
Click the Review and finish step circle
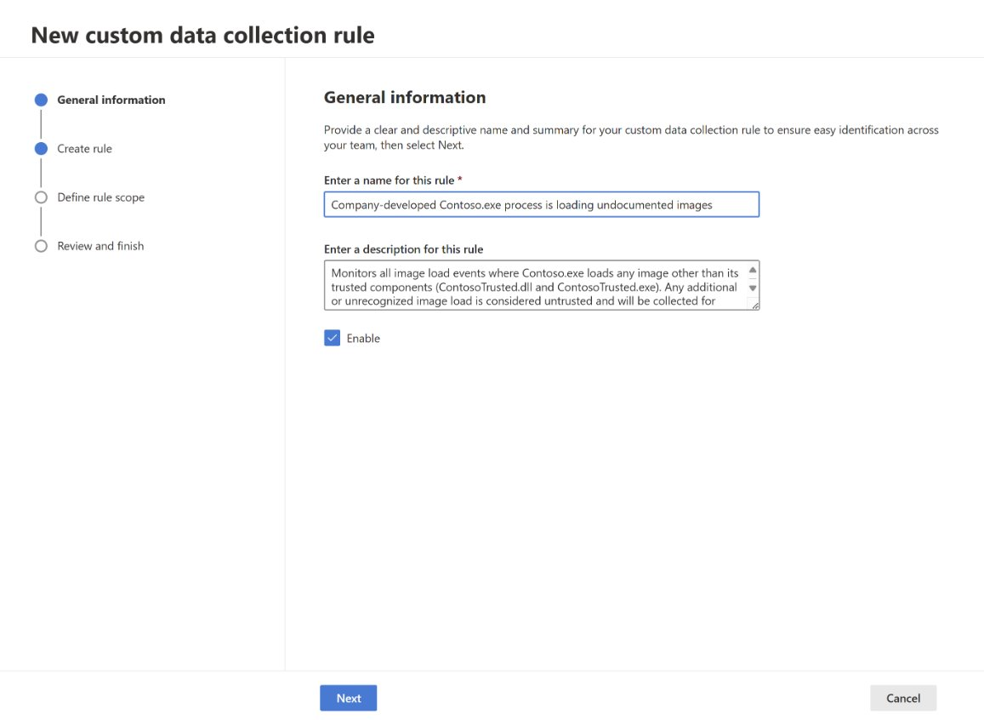click(x=41, y=246)
